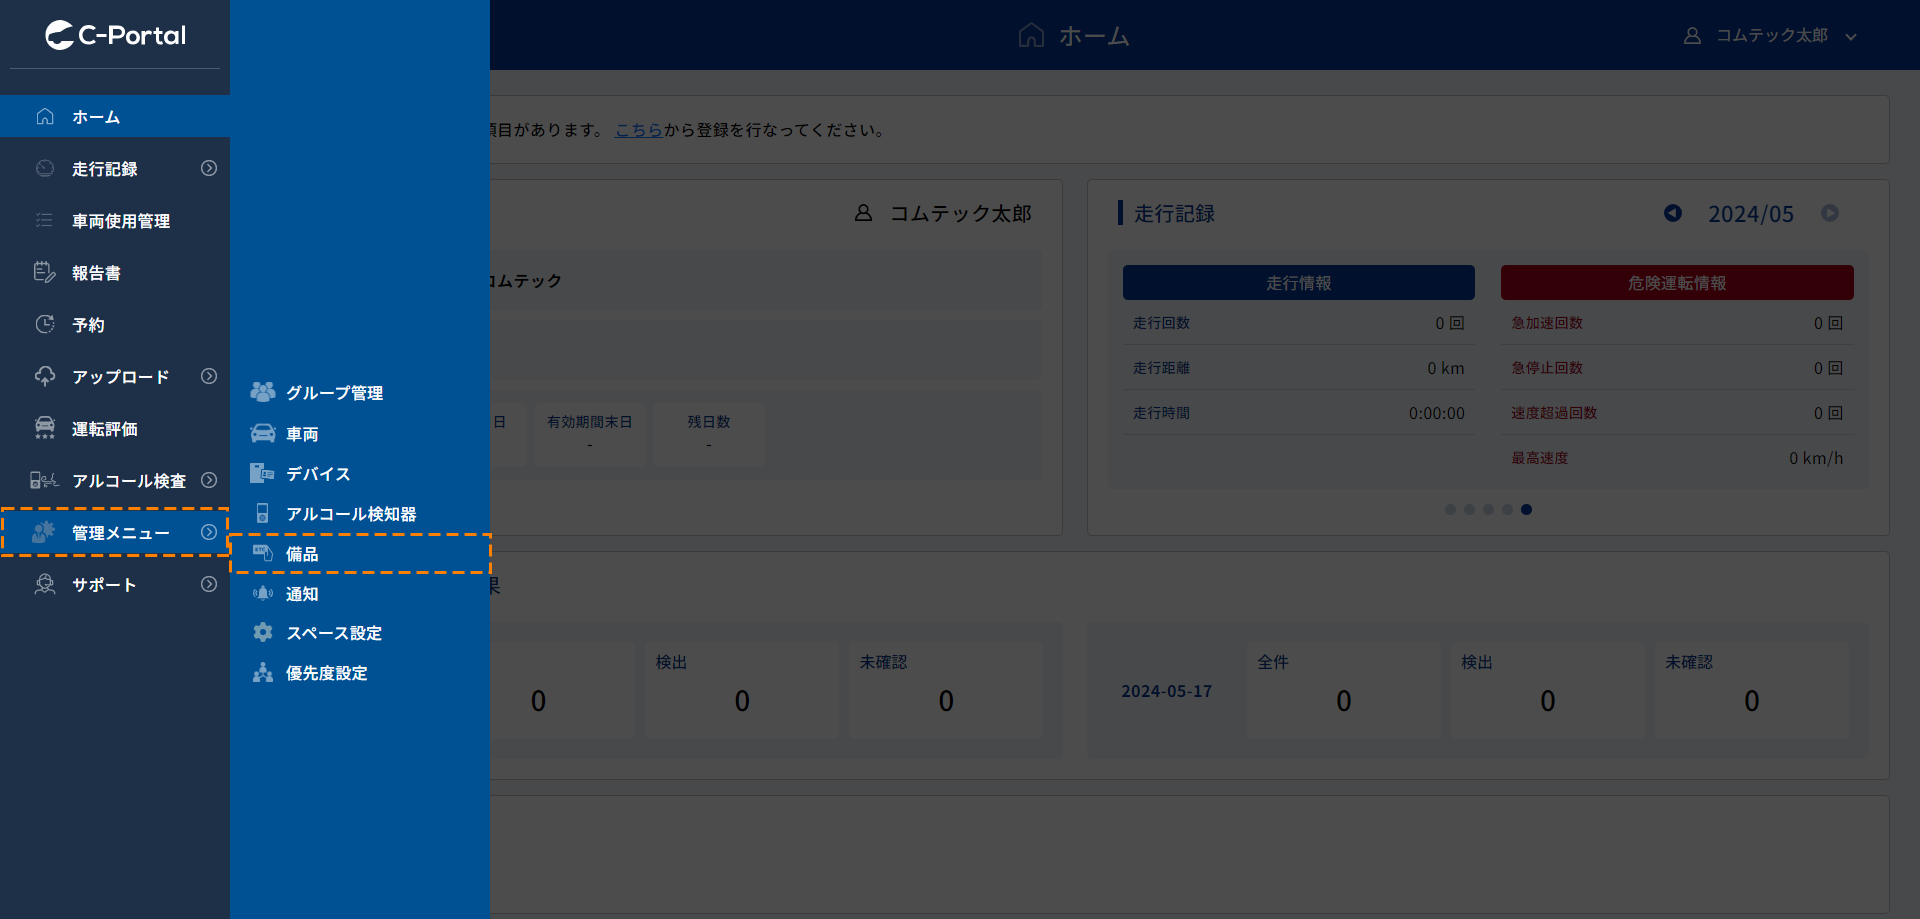Expand the 走行記録 sidebar arrow
Image resolution: width=1920 pixels, height=919 pixels.
[x=209, y=168]
